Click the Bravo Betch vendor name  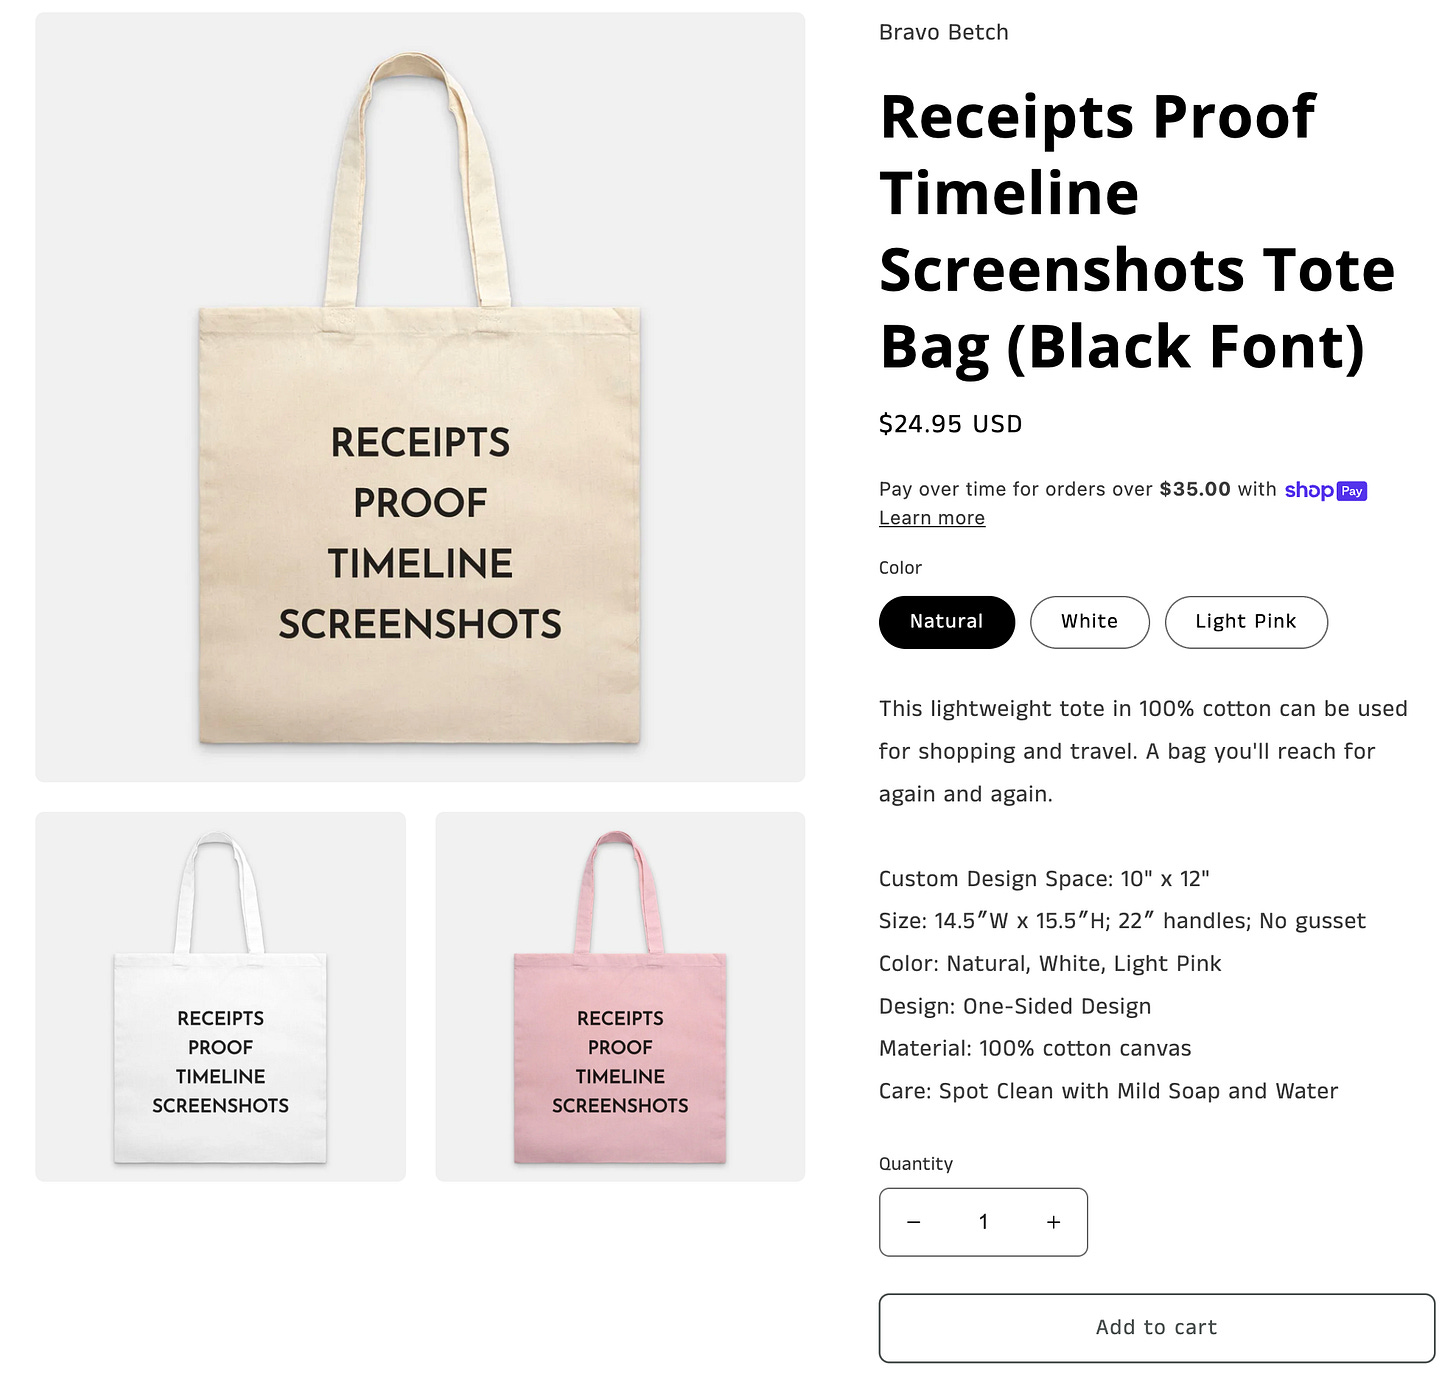[x=943, y=32]
